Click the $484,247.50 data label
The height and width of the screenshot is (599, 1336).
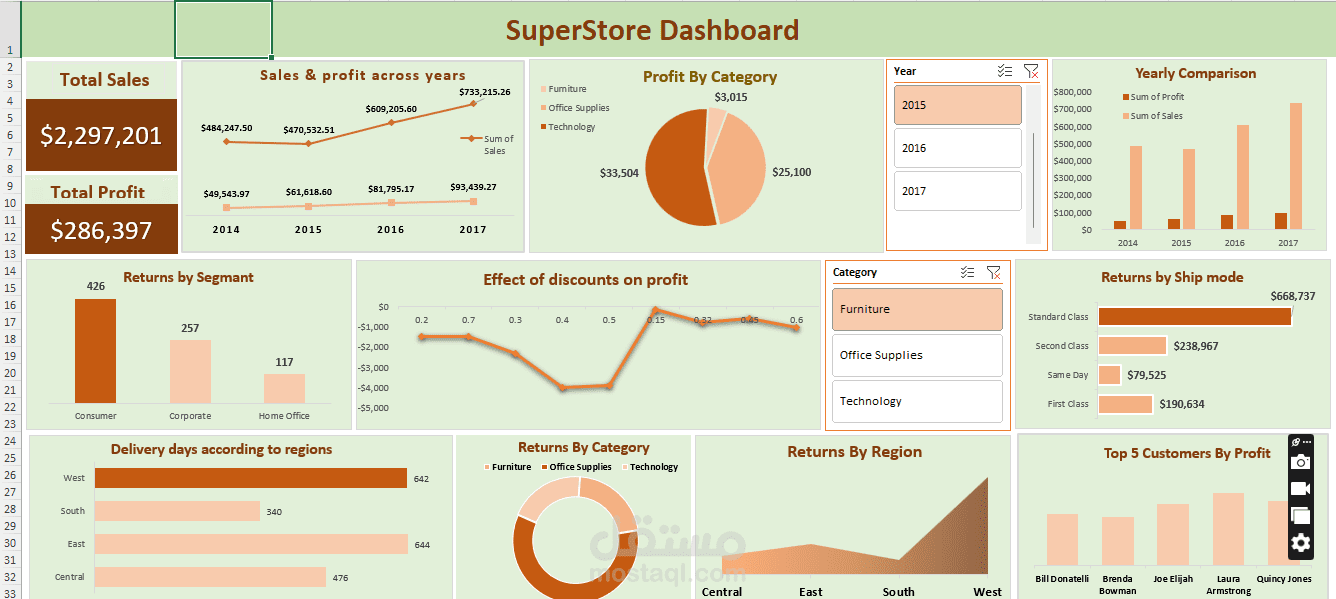(x=226, y=128)
